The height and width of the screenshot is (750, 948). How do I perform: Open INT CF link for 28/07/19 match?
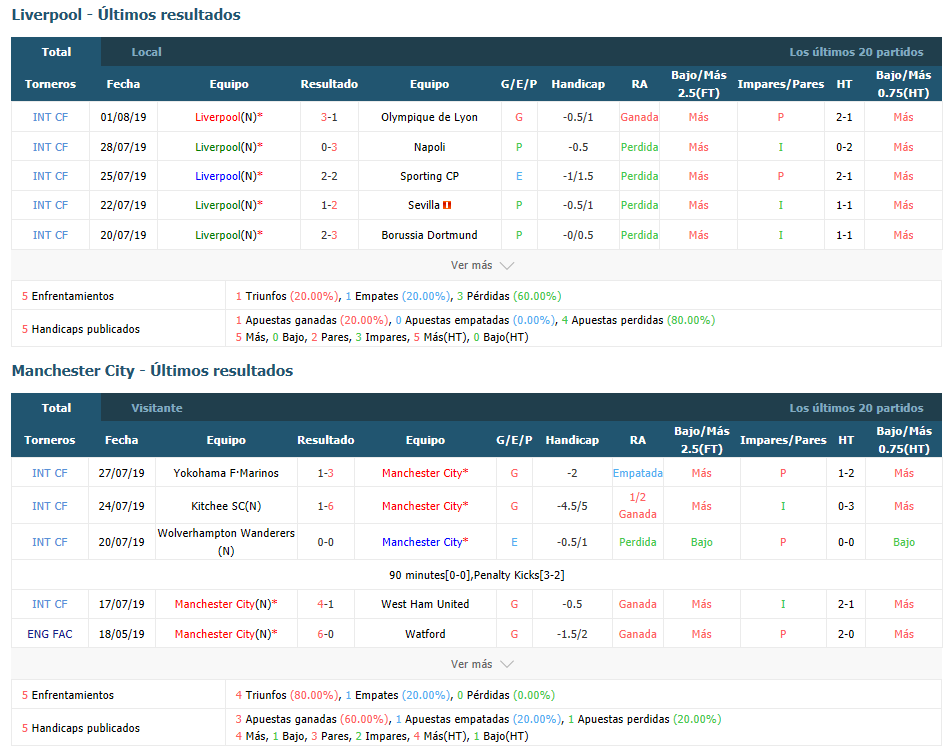[50, 147]
